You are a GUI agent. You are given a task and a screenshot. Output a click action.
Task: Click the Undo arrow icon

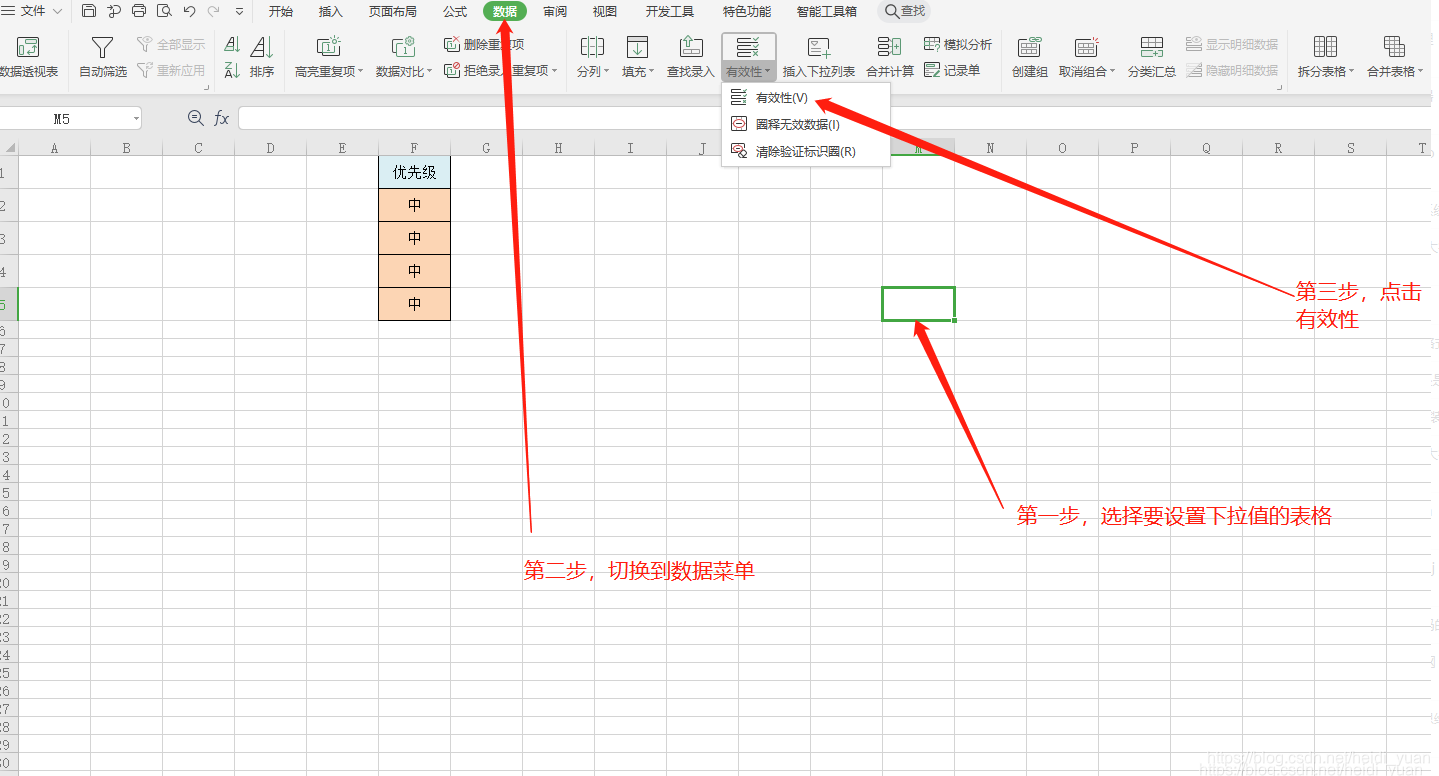pos(189,11)
